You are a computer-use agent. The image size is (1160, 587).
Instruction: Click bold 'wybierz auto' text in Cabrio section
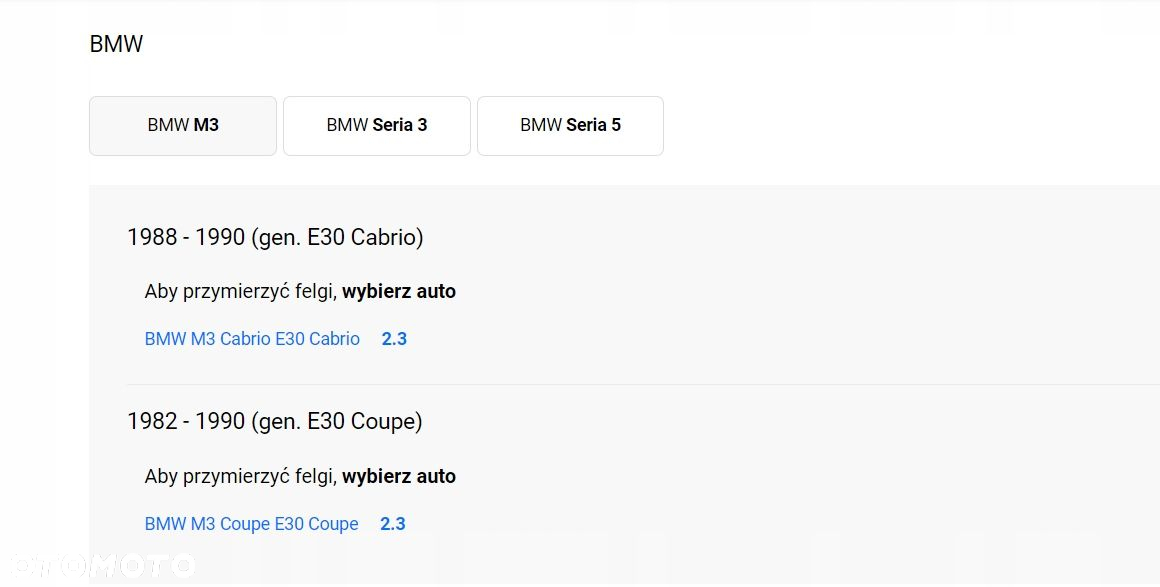(x=399, y=292)
